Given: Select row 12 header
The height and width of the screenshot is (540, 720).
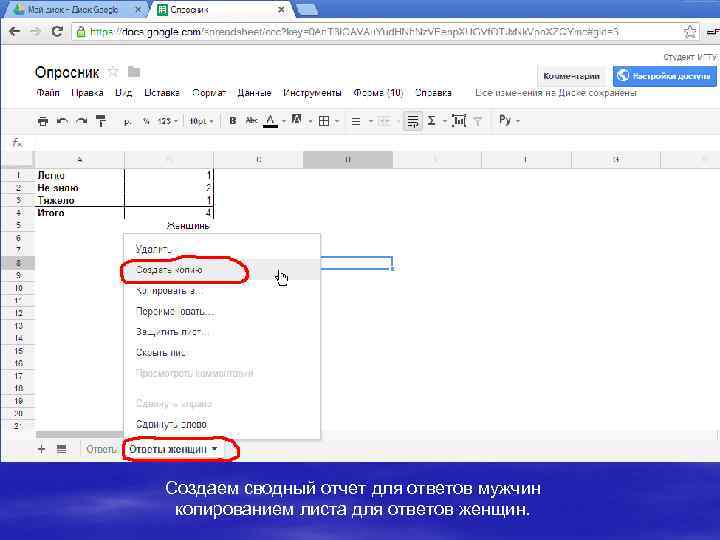Looking at the screenshot, I should [x=18, y=313].
